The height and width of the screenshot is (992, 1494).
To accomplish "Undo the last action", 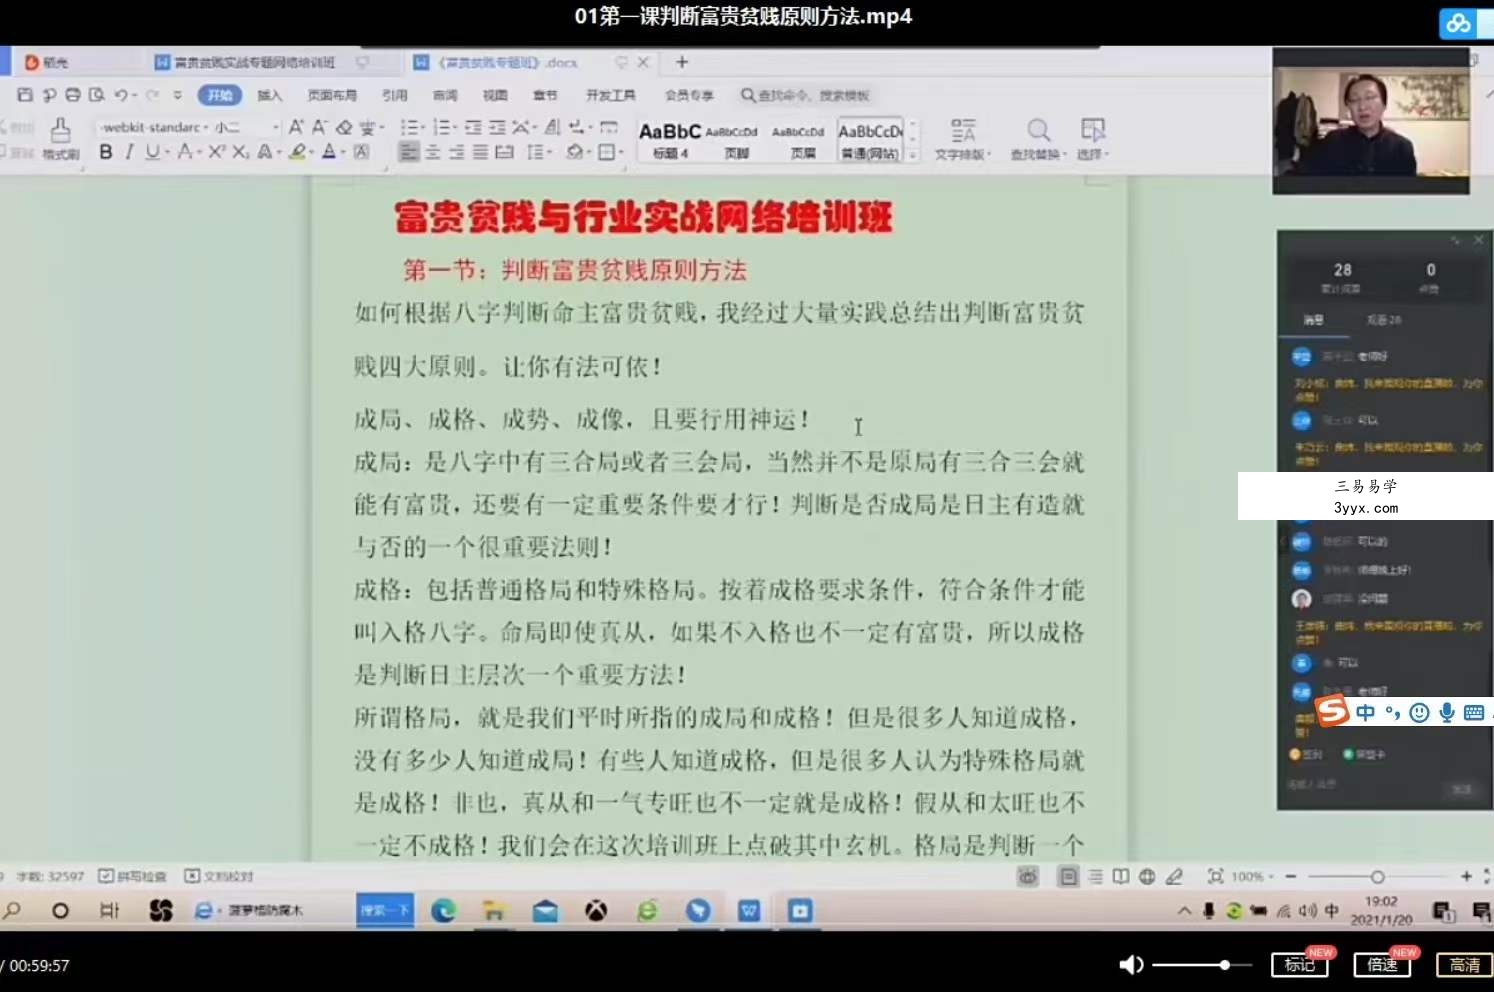I will point(121,95).
